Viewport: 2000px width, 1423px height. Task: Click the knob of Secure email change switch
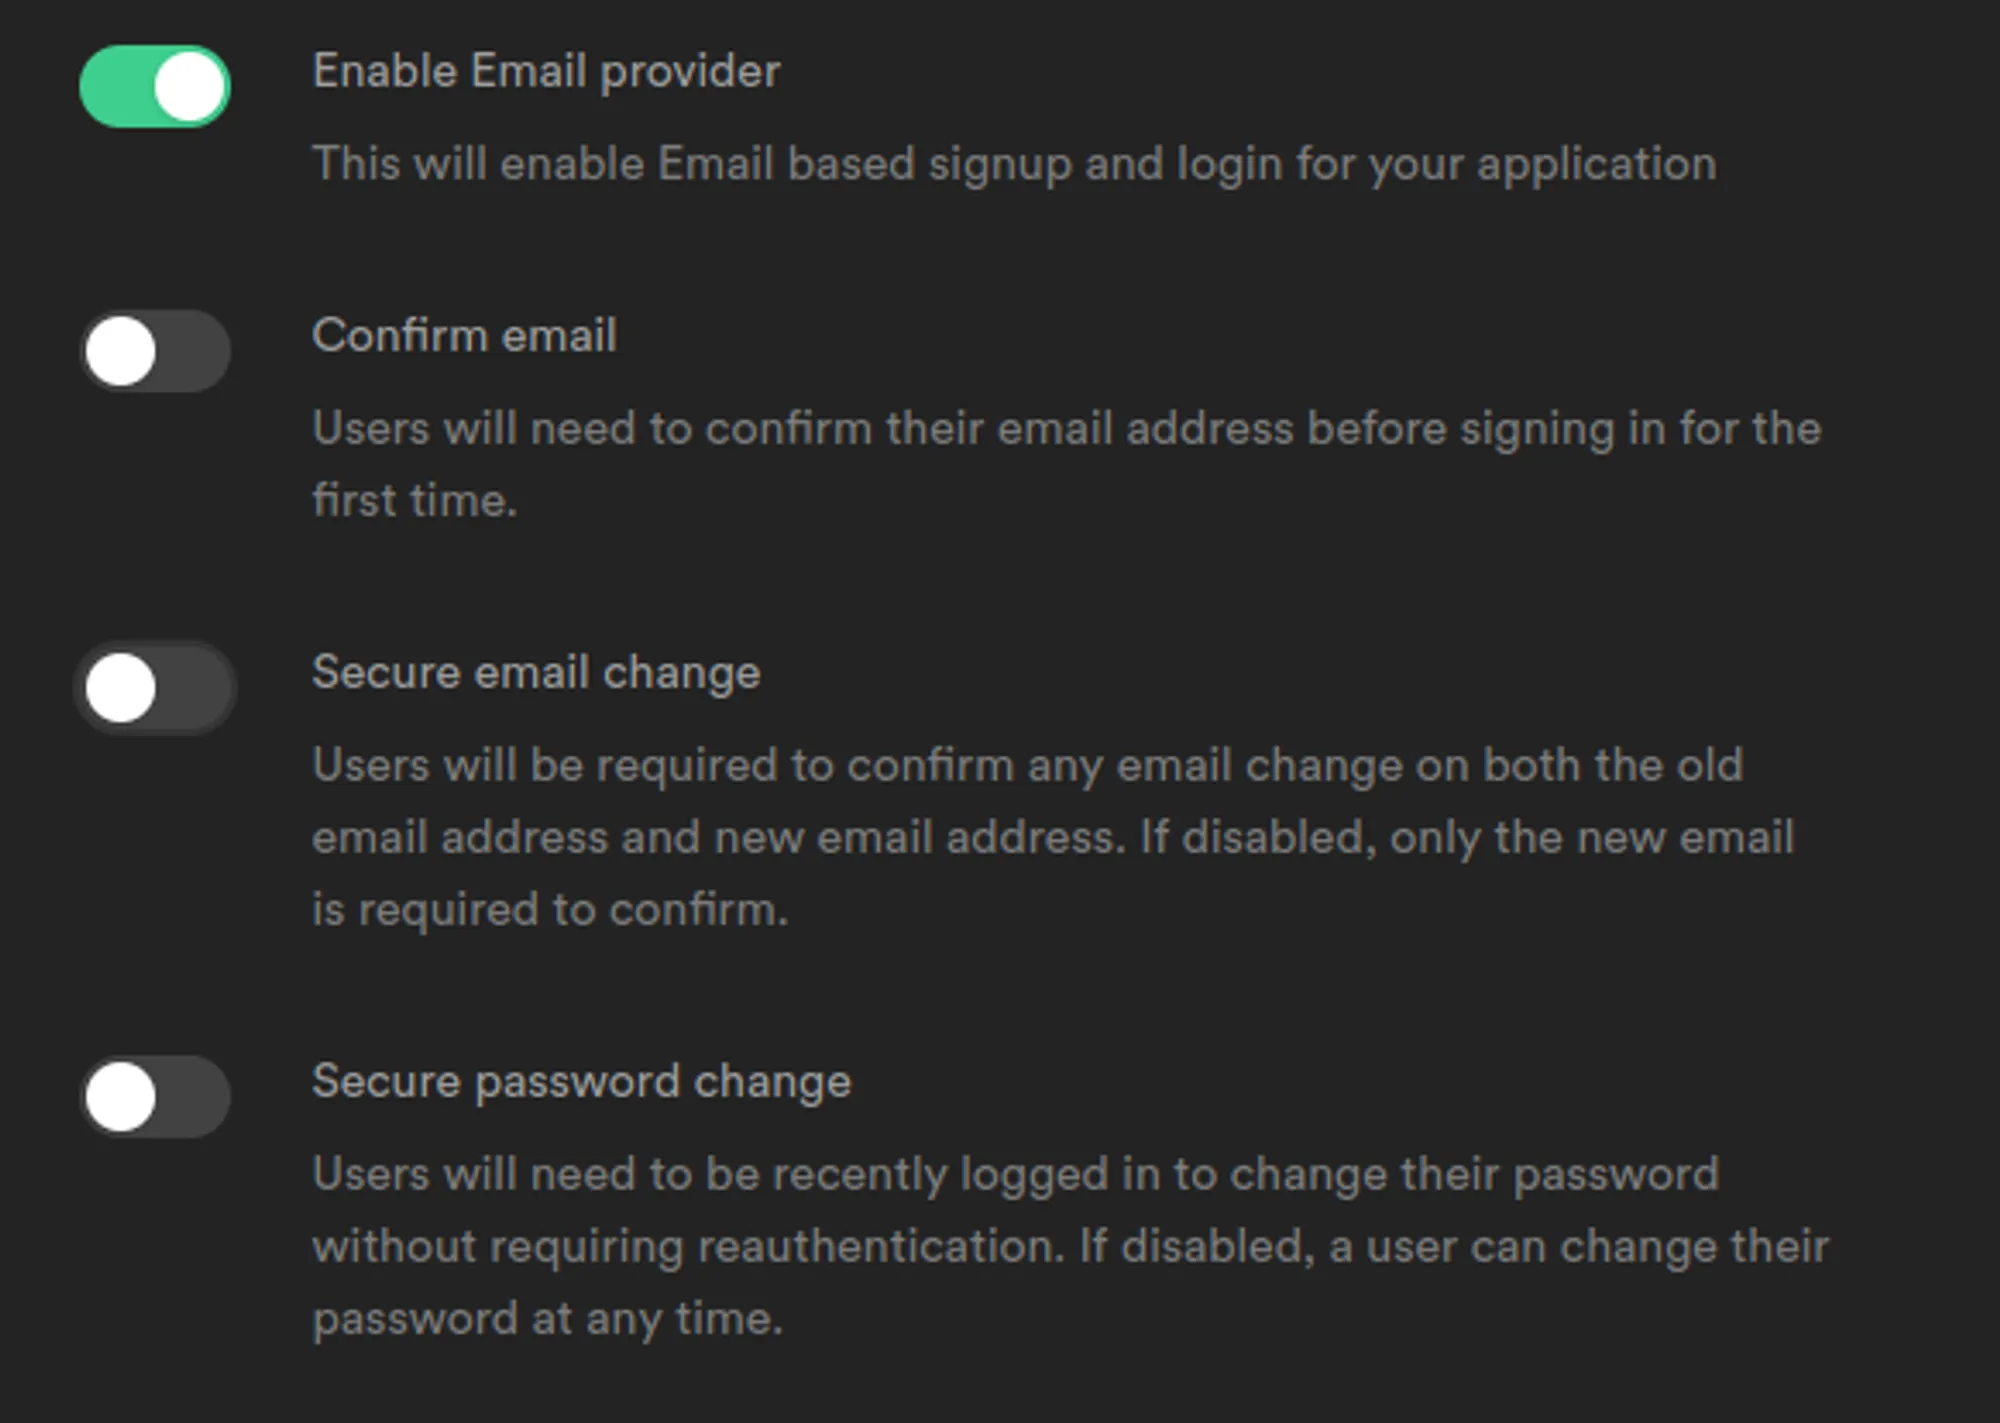[121, 688]
